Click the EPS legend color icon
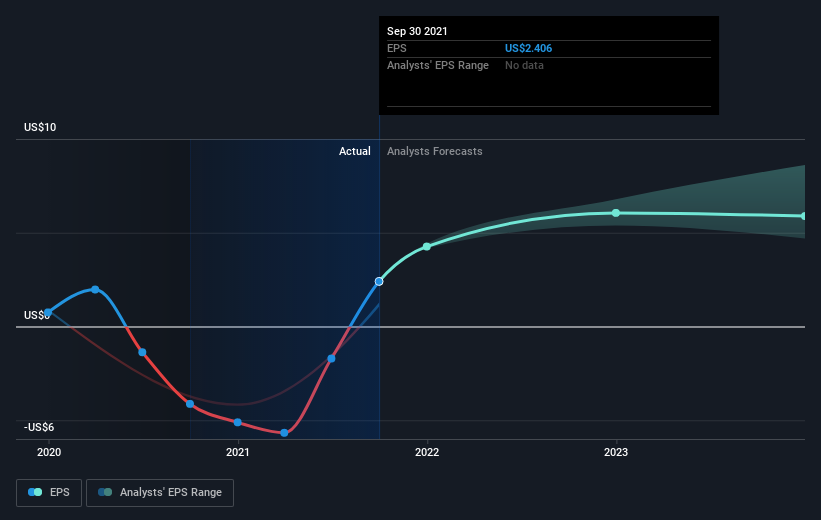Viewport: 821px width, 520px height. 35,492
